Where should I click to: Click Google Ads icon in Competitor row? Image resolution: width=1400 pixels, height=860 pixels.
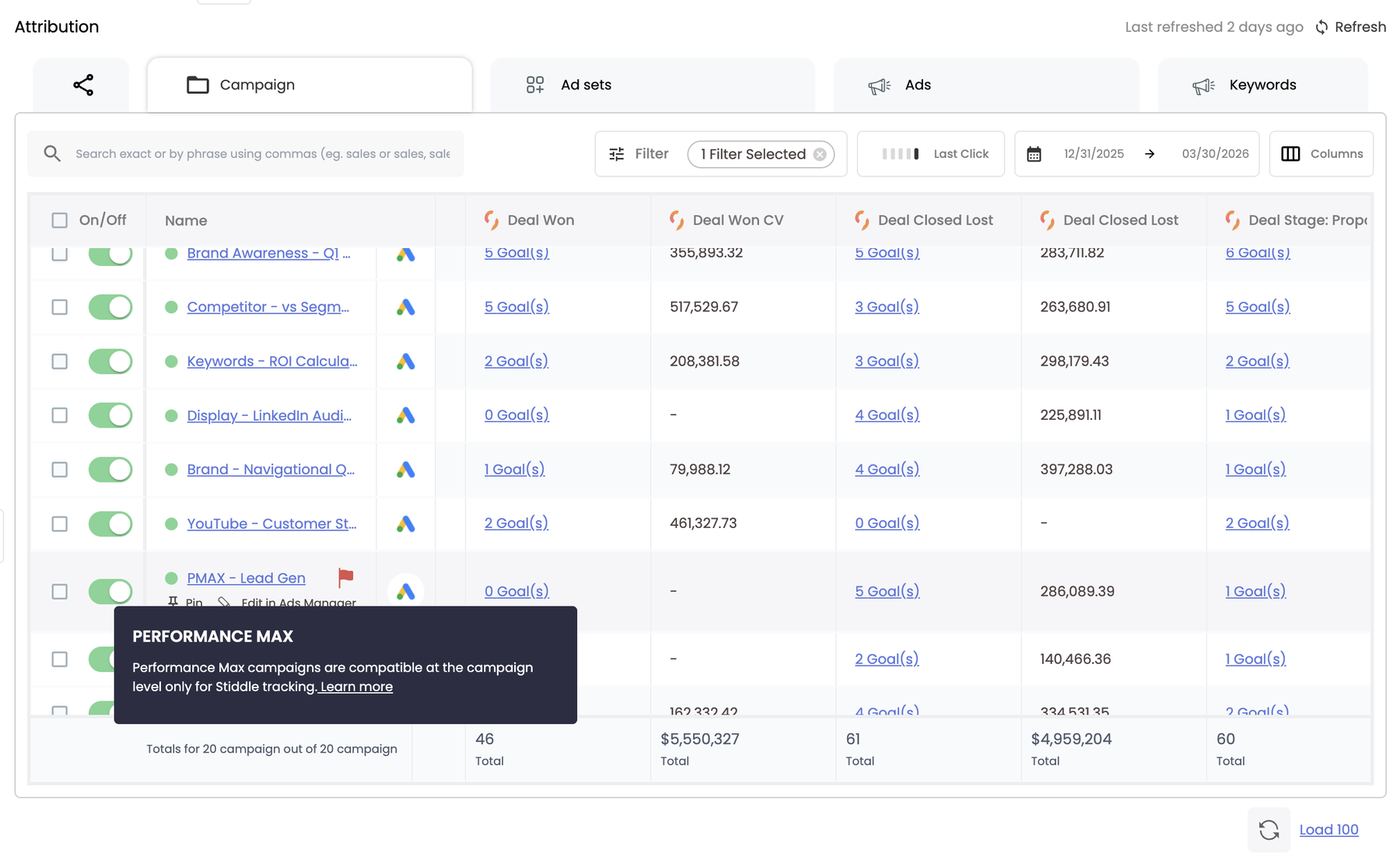click(x=405, y=307)
